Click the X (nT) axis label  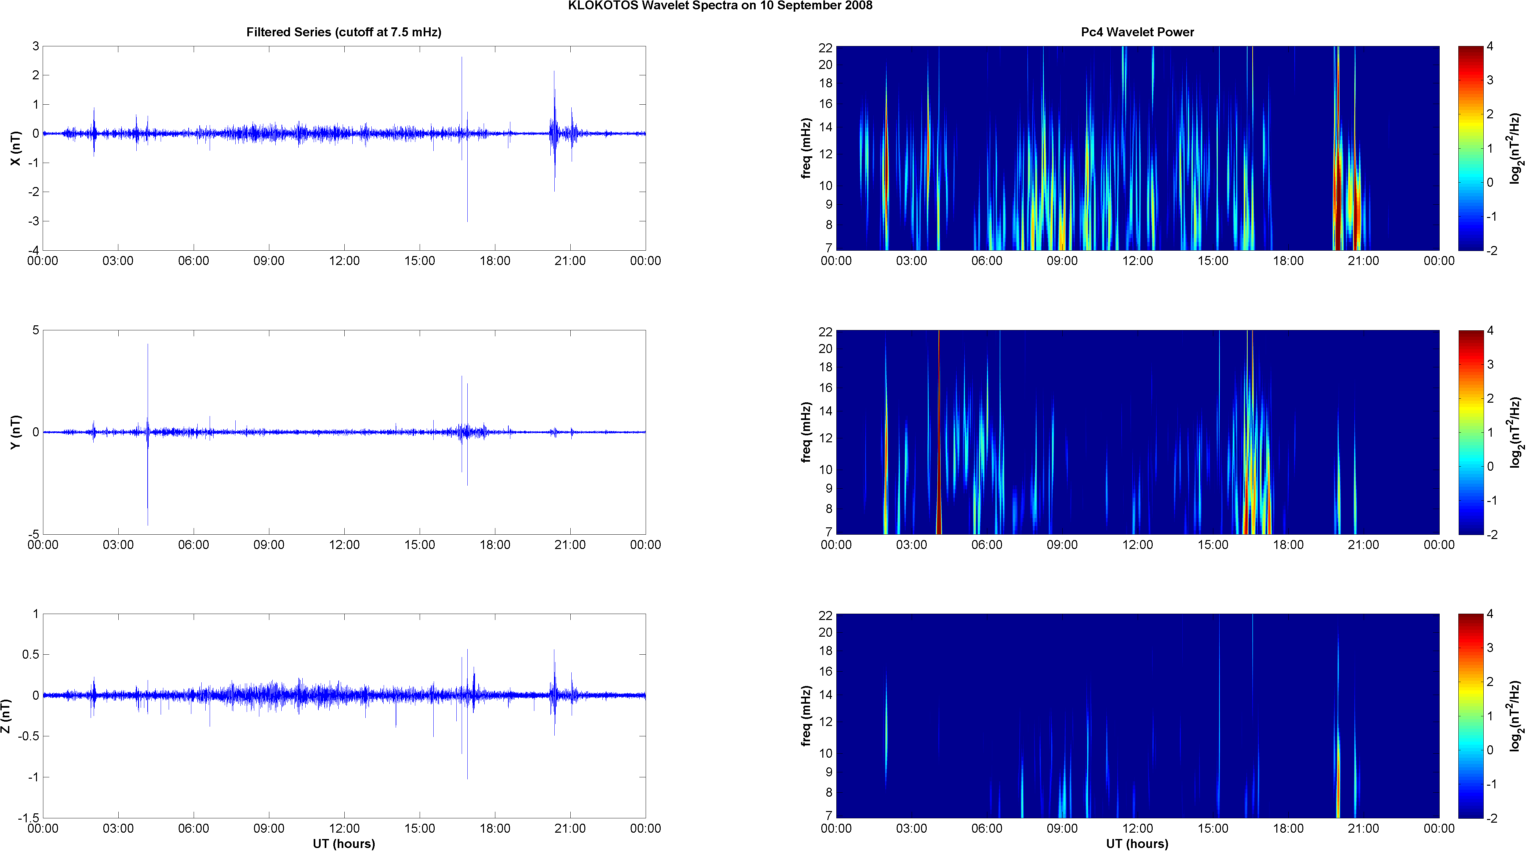[15, 148]
